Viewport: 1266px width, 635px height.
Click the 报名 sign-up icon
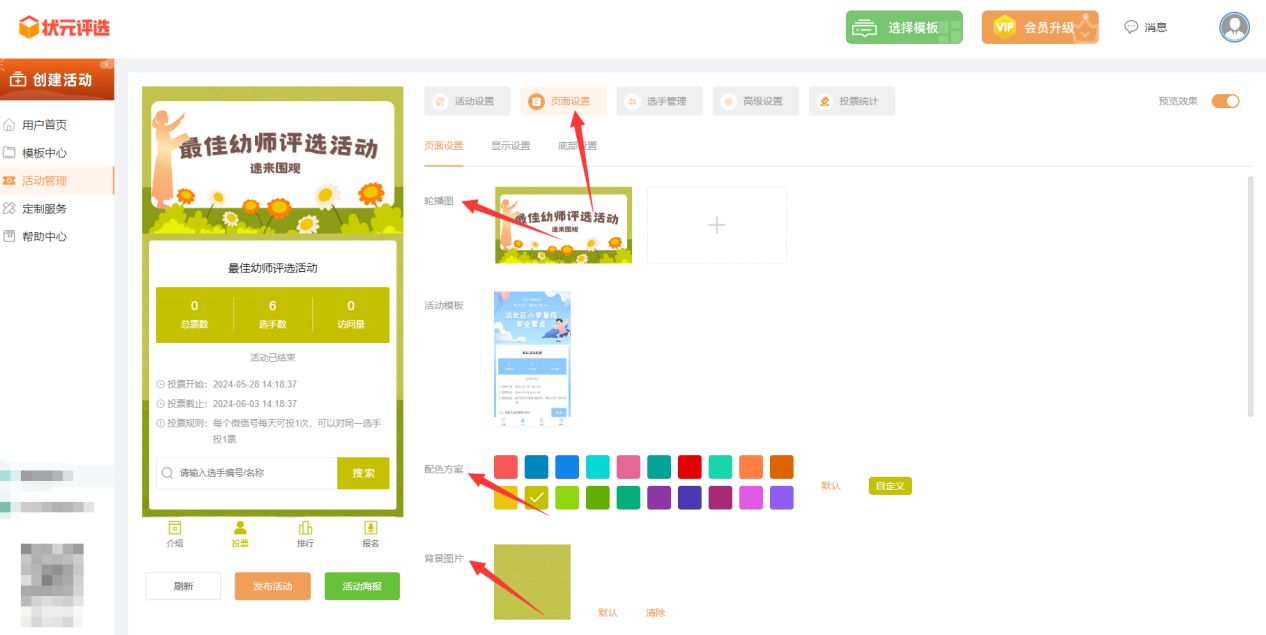(x=370, y=533)
